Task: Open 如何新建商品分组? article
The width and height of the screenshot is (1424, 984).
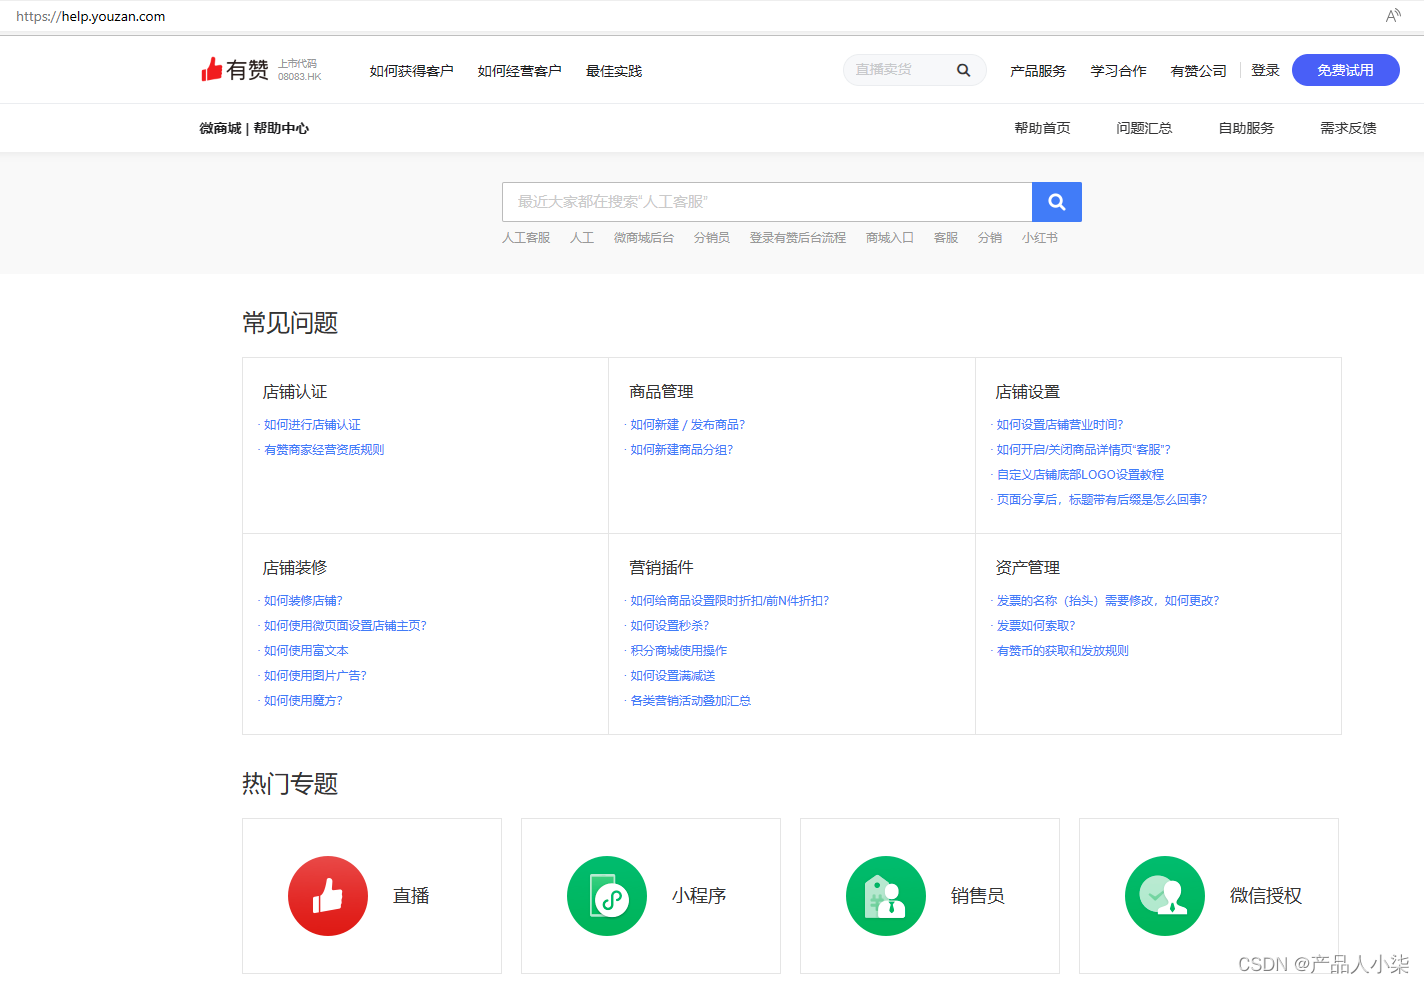Action: [x=682, y=450]
